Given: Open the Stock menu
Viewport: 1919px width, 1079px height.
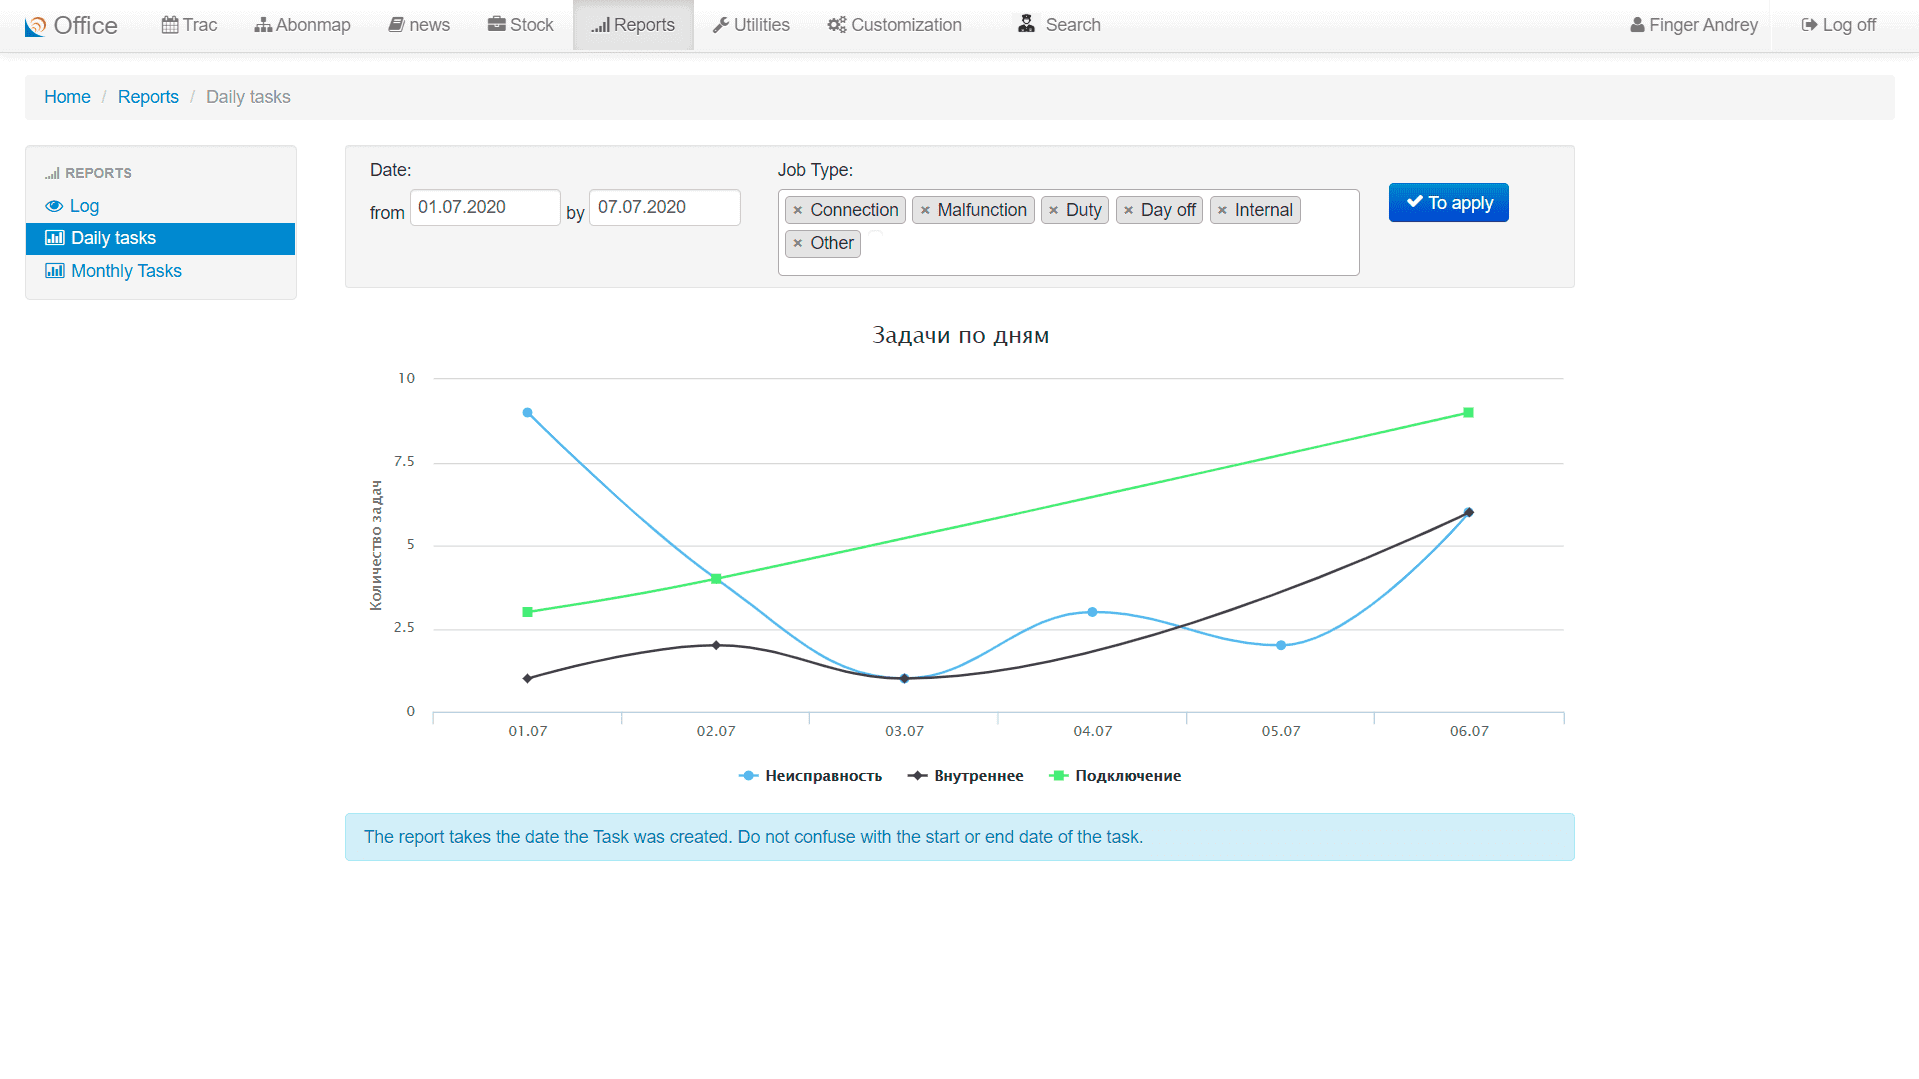Looking at the screenshot, I should click(520, 25).
